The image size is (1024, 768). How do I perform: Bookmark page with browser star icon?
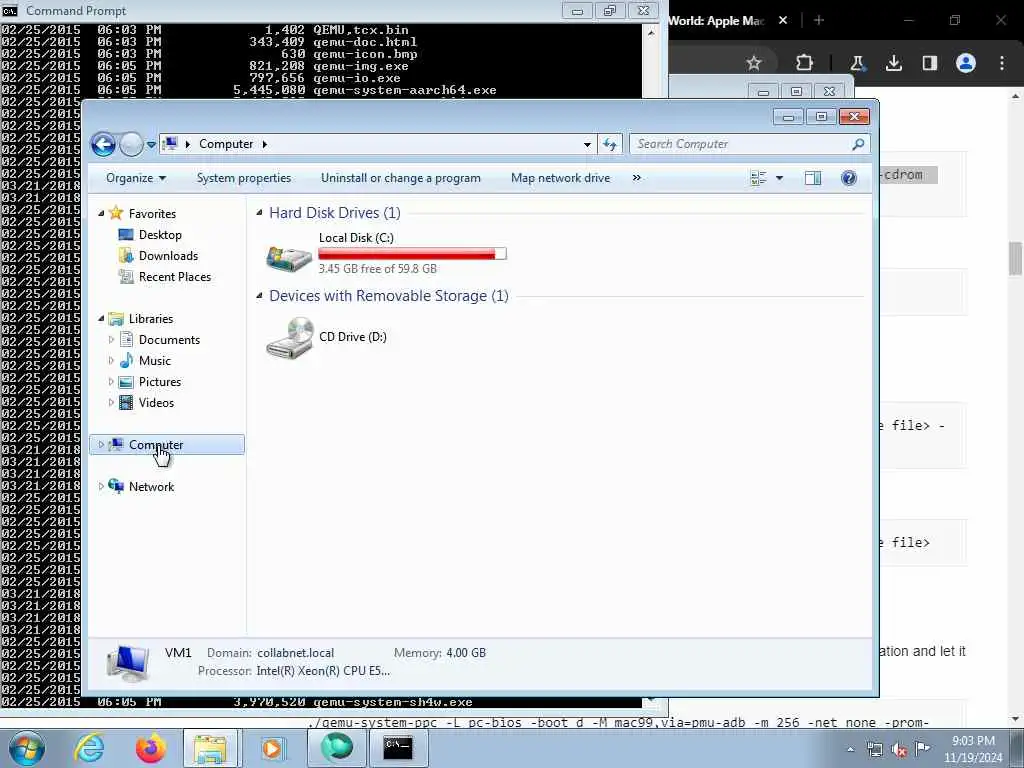point(754,63)
